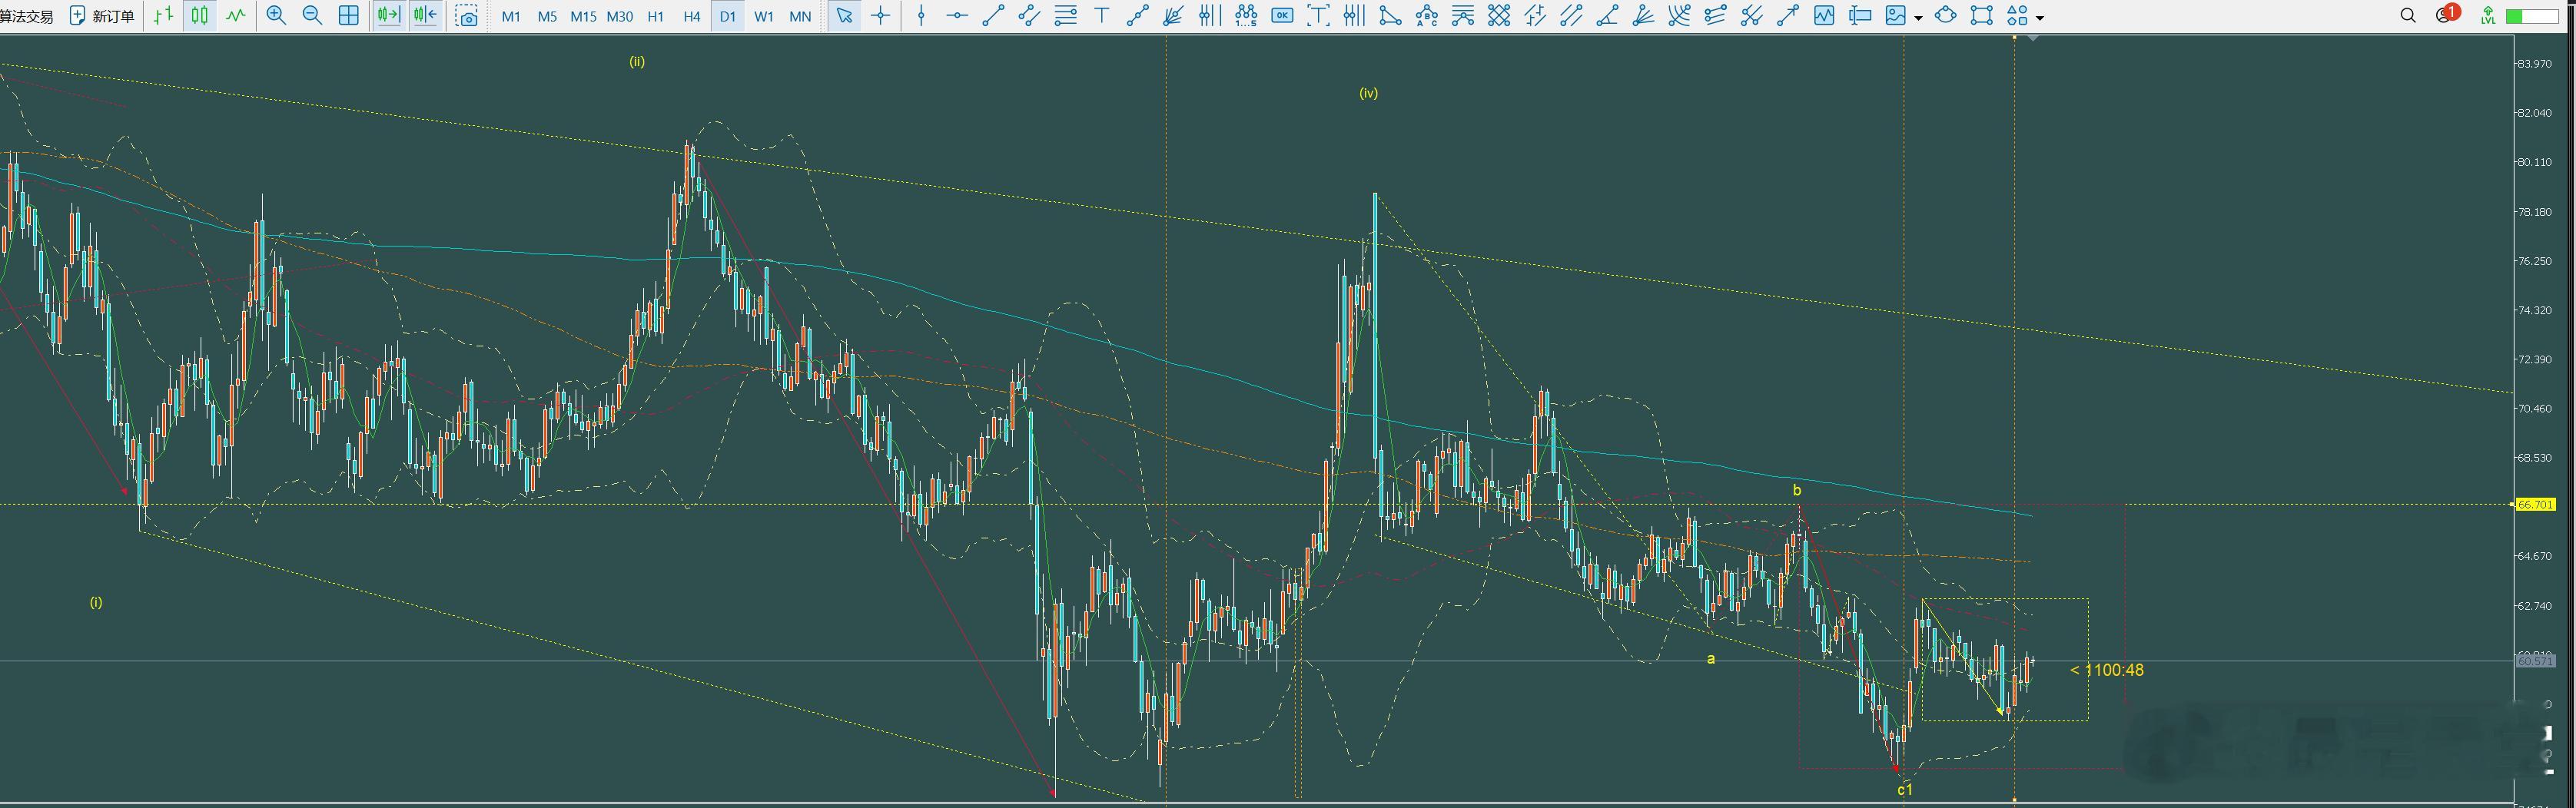The image size is (2576, 808).
Task: Select the (i) wave label
Action: [x=96, y=602]
